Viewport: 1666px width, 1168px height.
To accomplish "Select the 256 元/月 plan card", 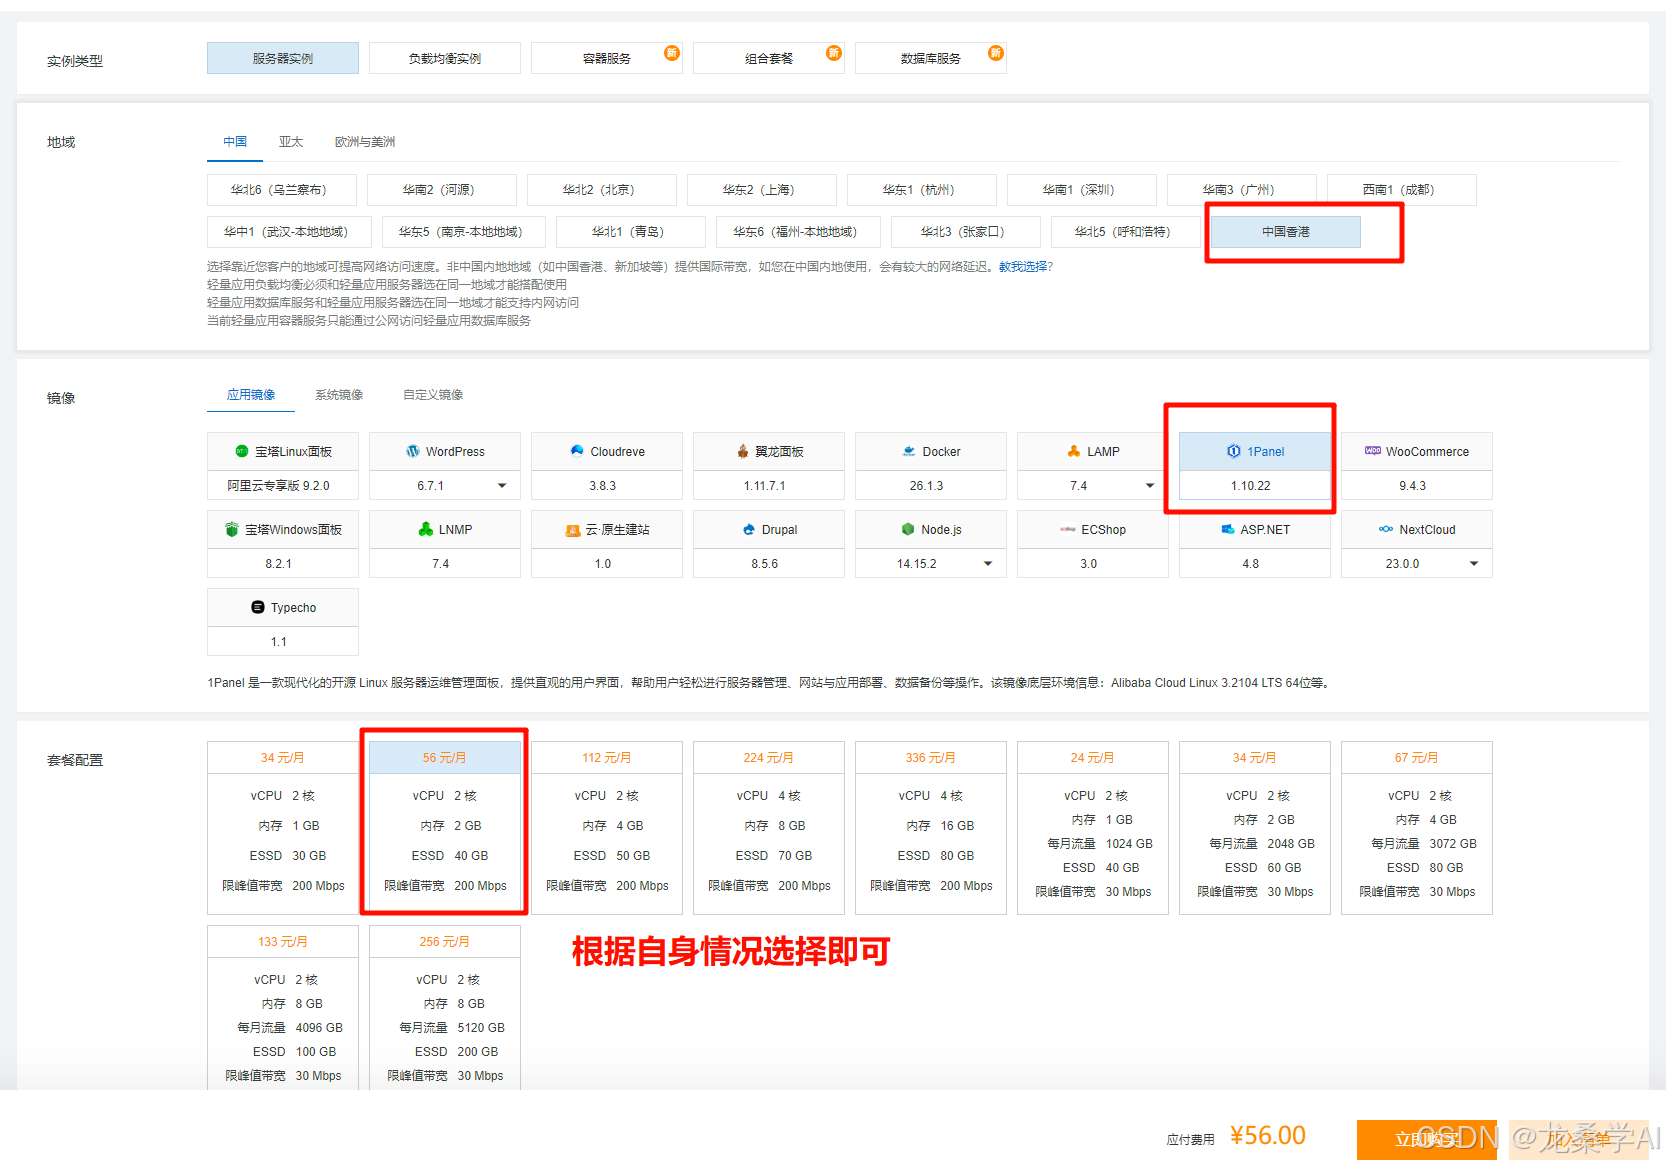I will coord(445,1007).
